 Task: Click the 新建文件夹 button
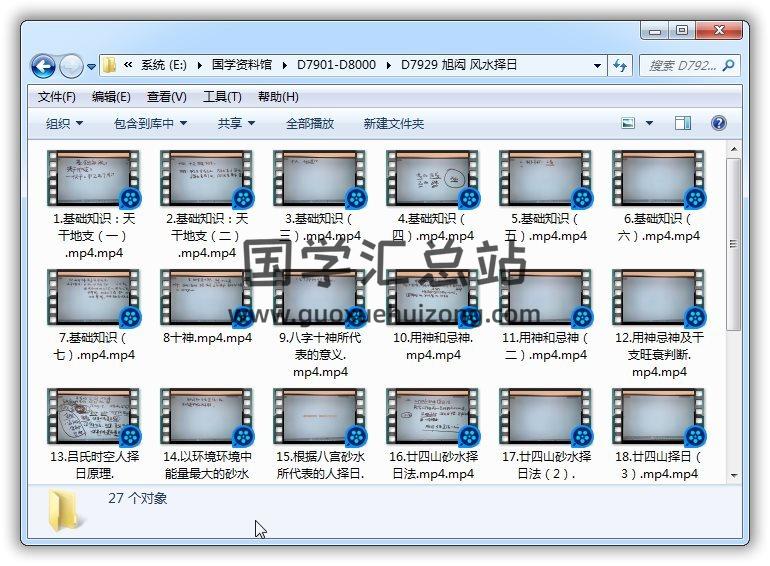[393, 123]
